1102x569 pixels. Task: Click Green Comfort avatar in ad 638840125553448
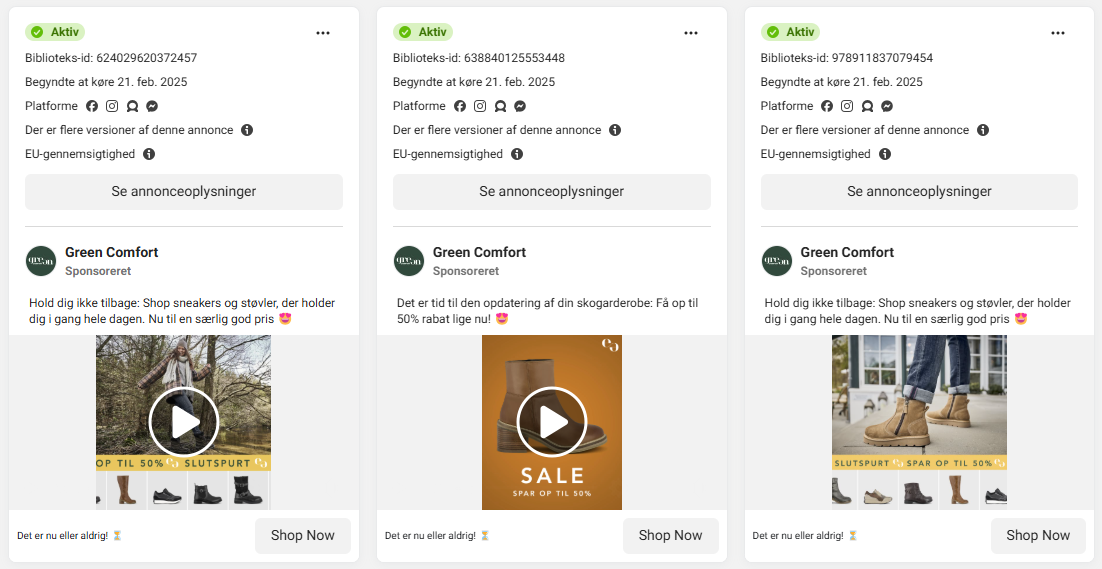tap(409, 261)
